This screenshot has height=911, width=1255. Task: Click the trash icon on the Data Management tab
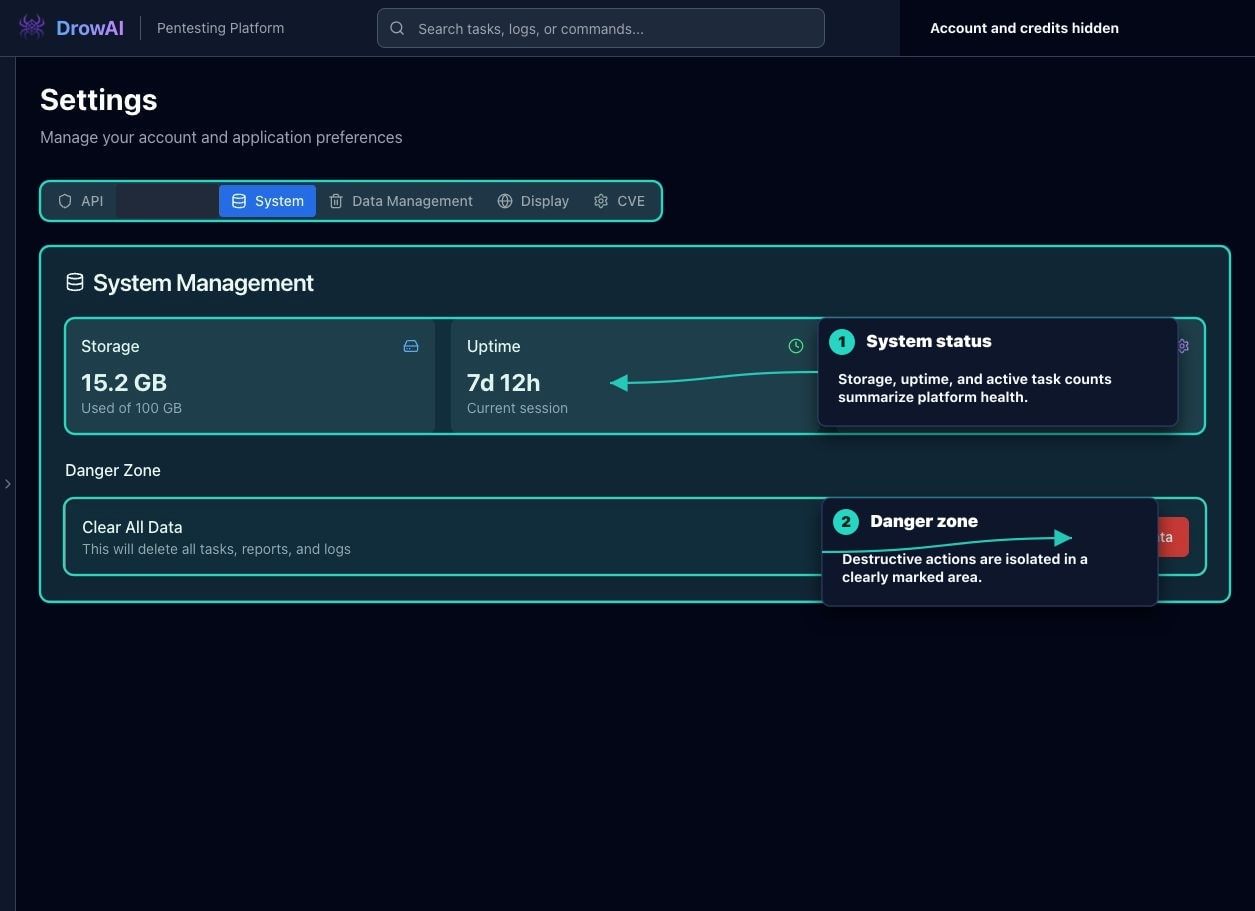(x=336, y=201)
